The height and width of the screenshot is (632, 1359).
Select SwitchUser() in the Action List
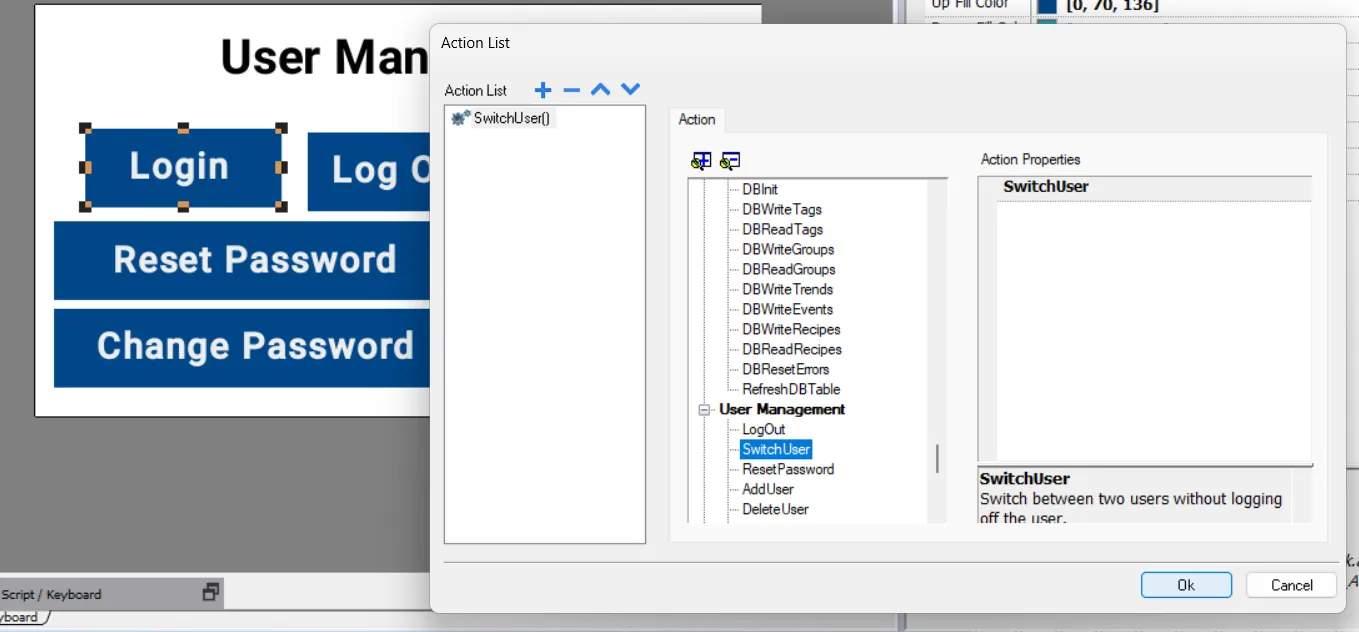click(x=512, y=118)
